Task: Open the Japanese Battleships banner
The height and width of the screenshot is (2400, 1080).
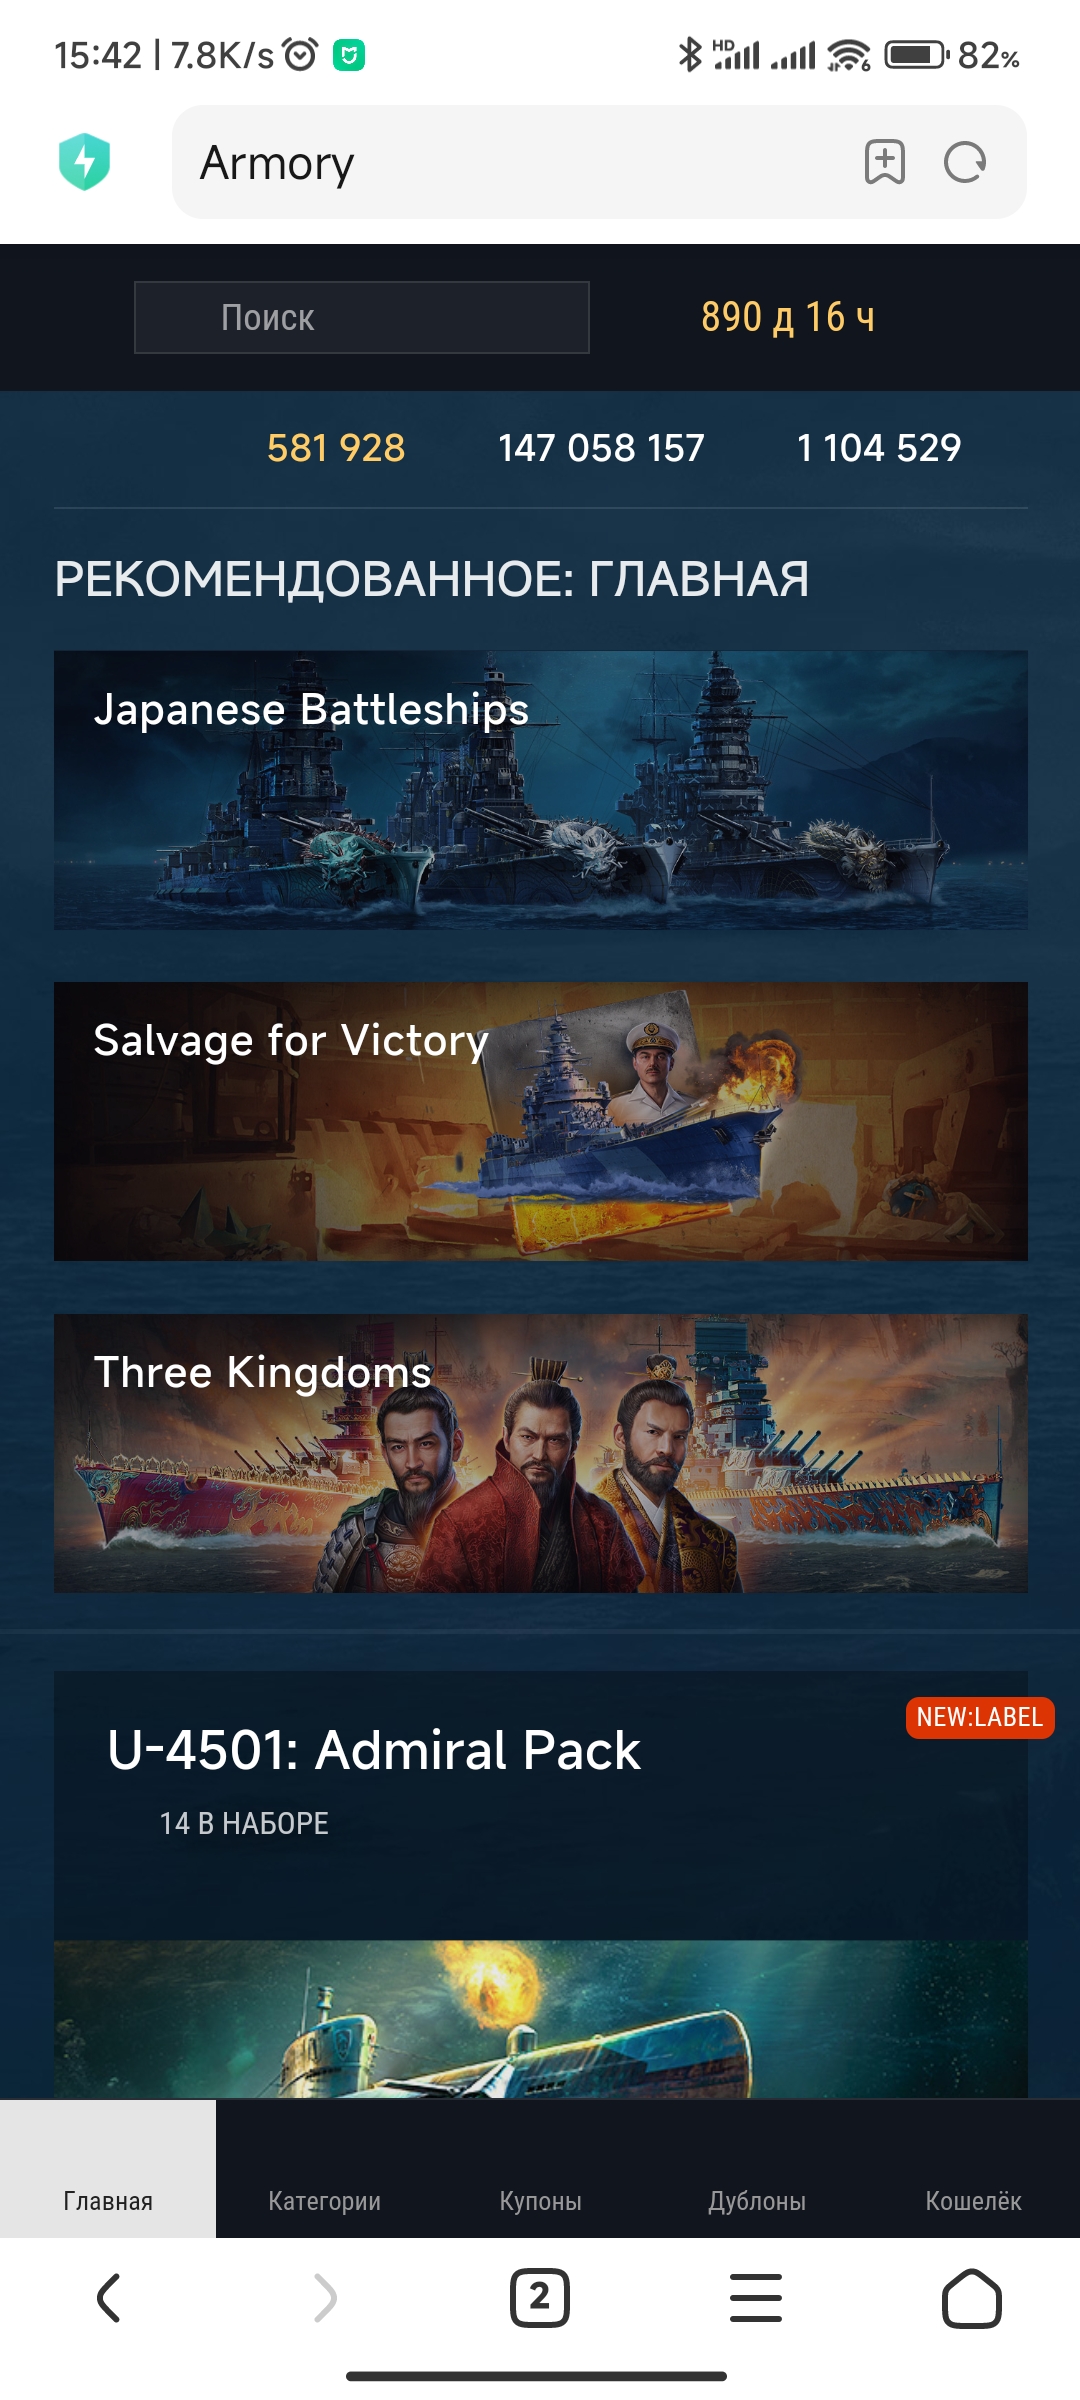Action: click(541, 790)
